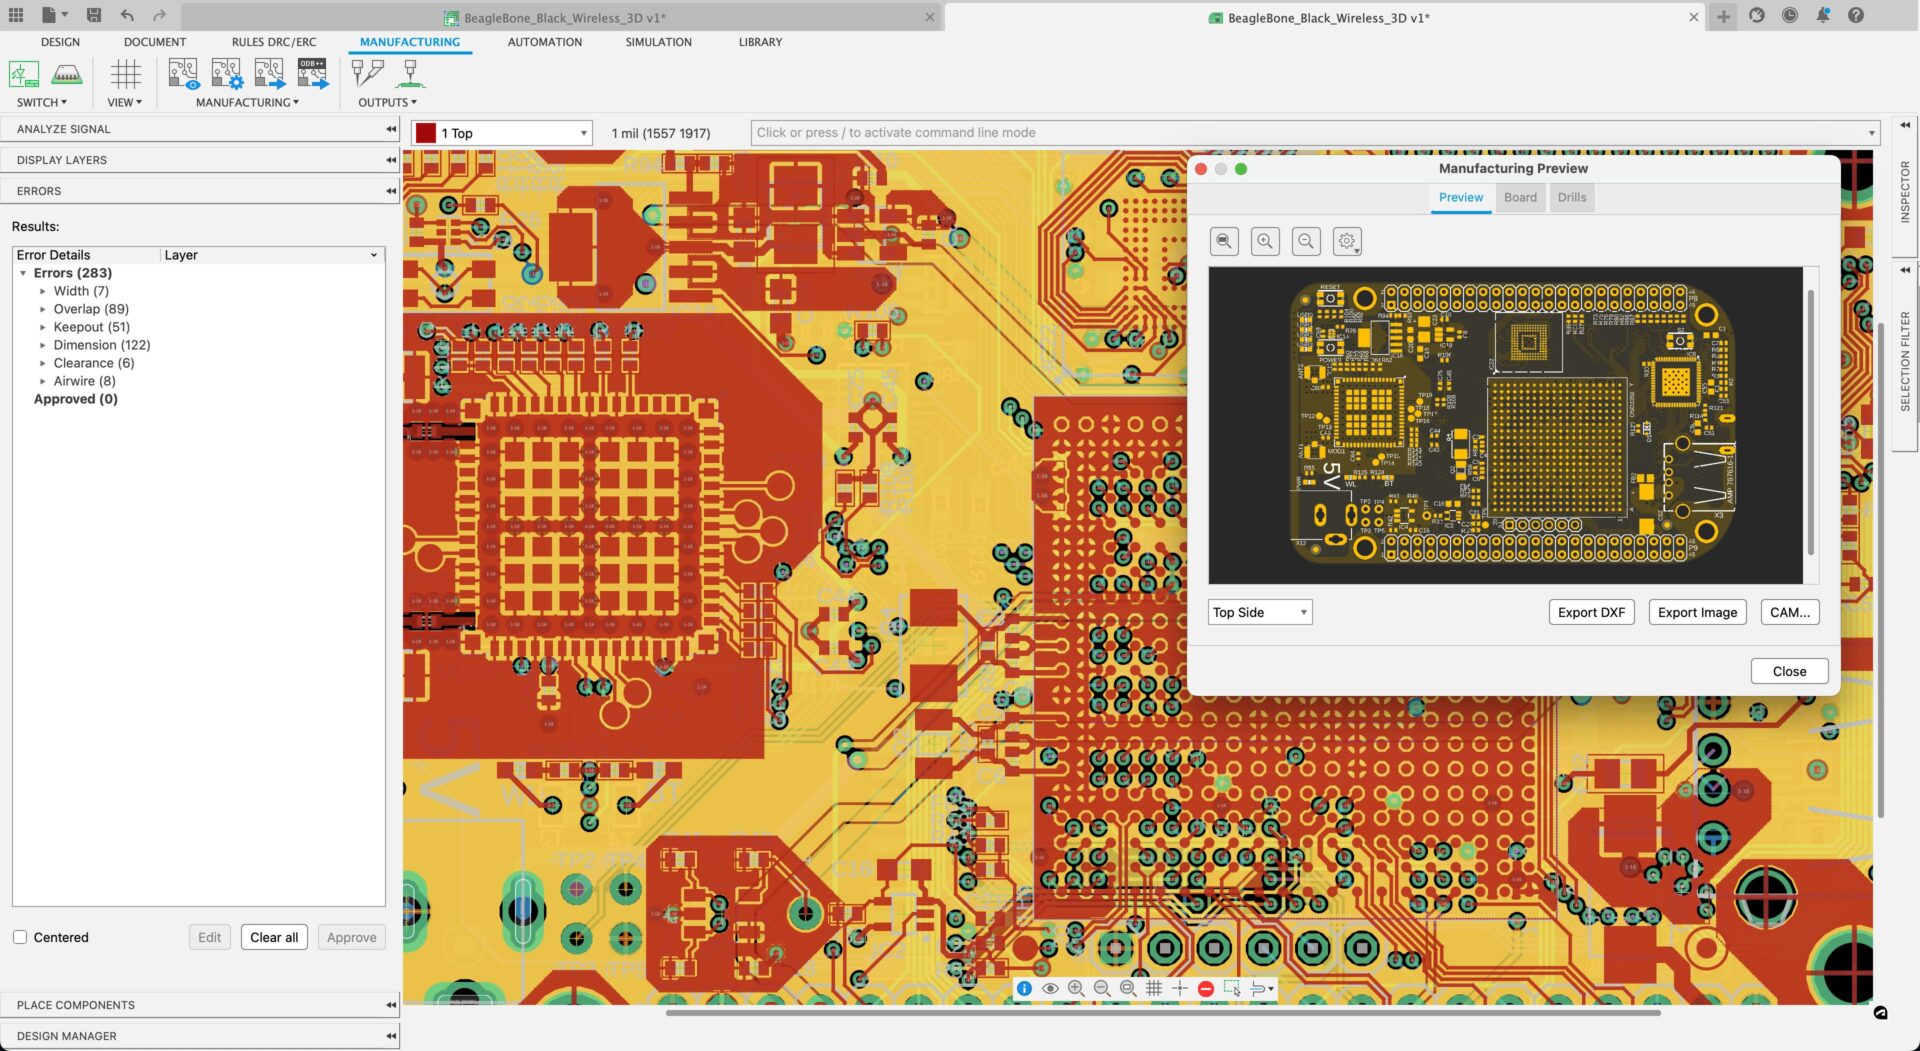Select the CAM processor gear icon
The image size is (1920, 1051).
tap(227, 73)
